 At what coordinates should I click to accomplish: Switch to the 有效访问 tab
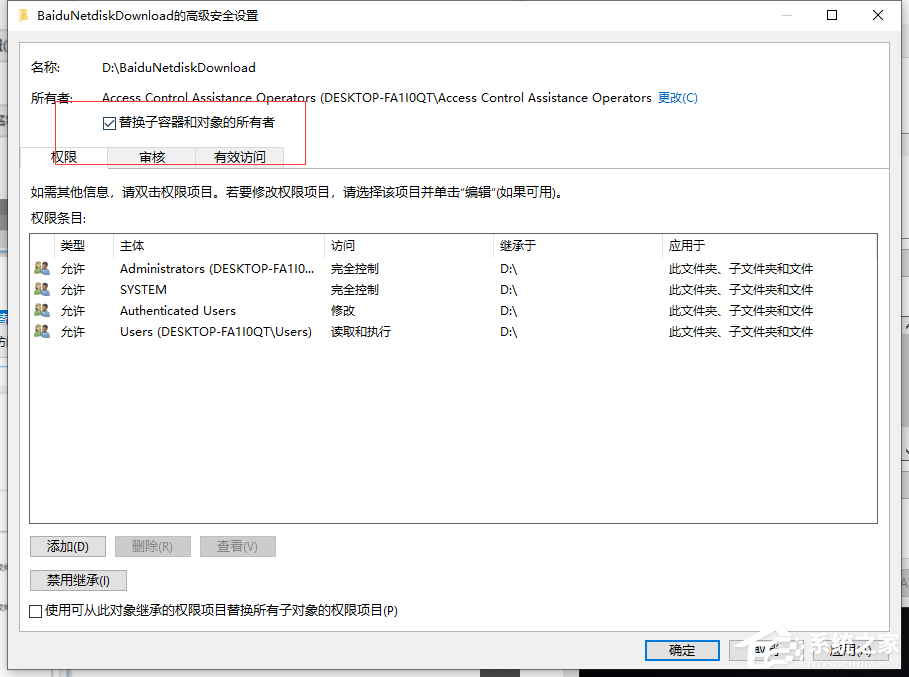pyautogui.click(x=240, y=157)
